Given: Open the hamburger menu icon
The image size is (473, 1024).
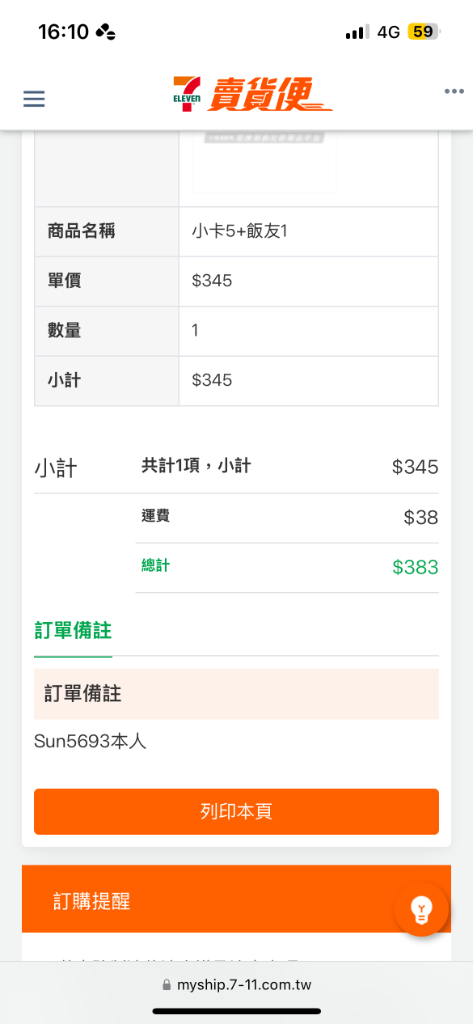Looking at the screenshot, I should tap(34, 99).
